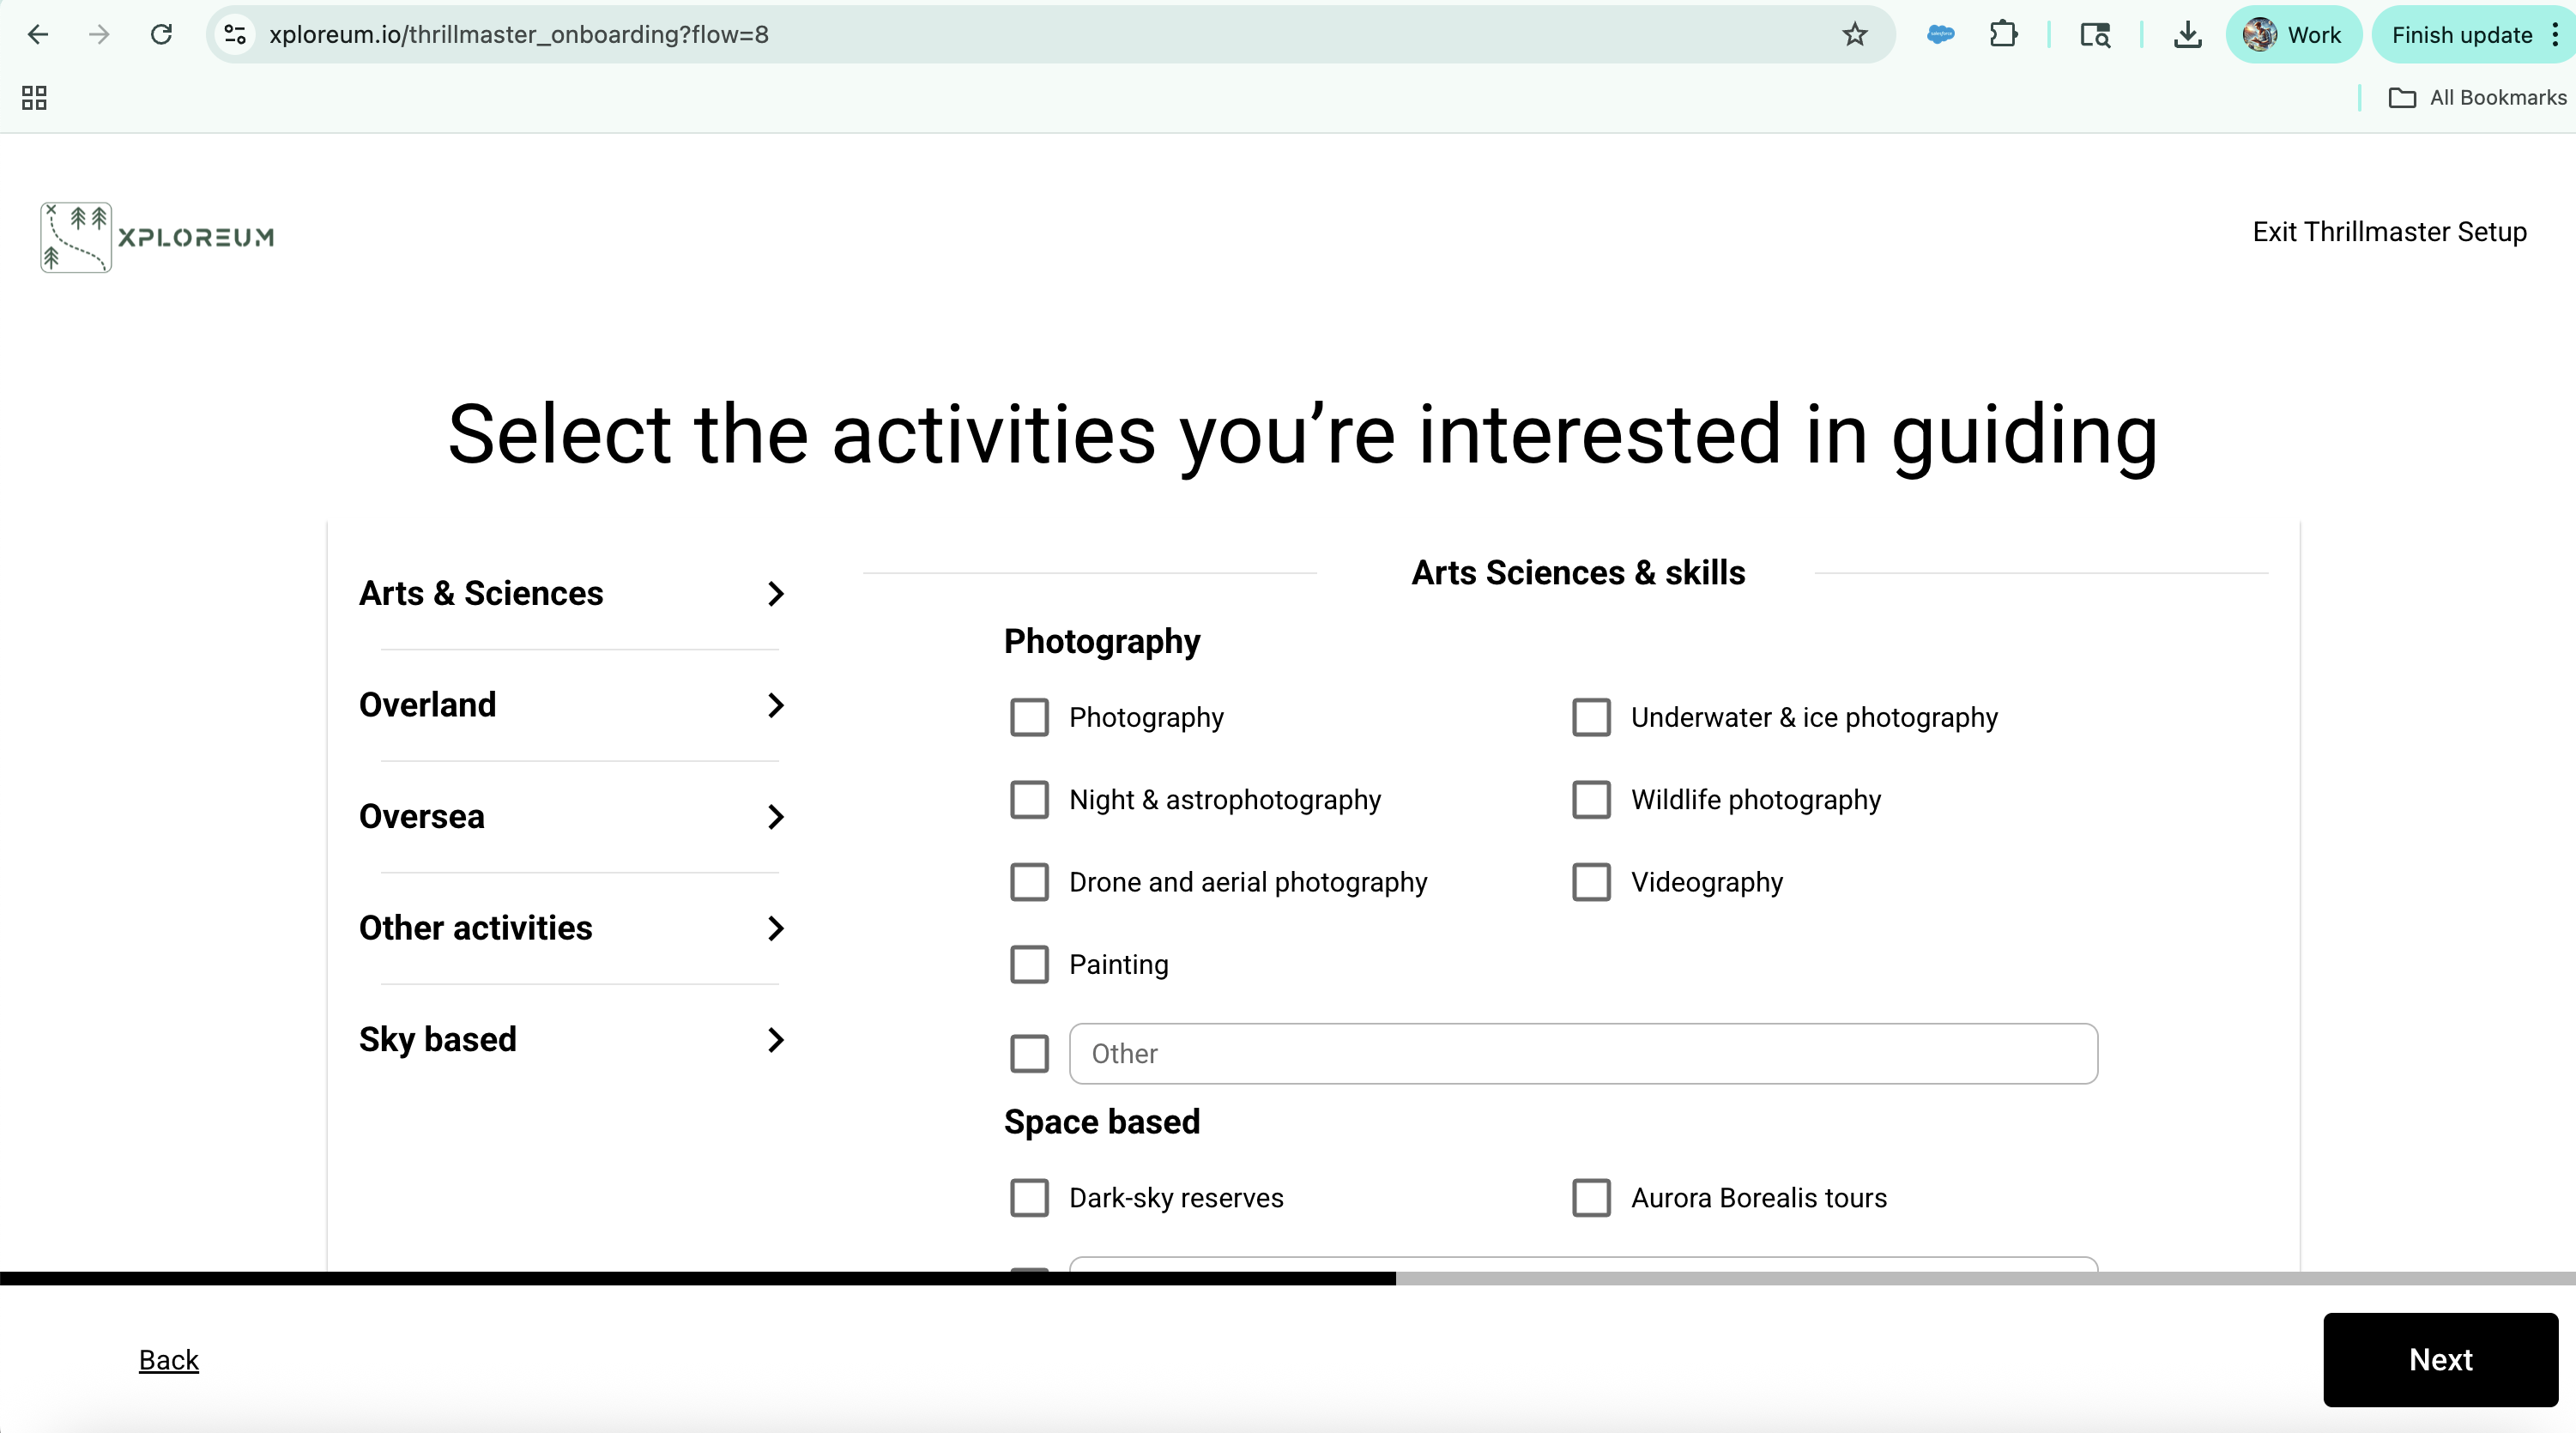
Task: Expand Other activities chevron
Action: (x=775, y=928)
